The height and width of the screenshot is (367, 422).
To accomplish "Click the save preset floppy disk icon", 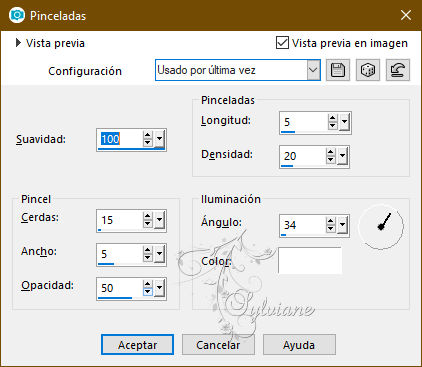I will (x=338, y=70).
